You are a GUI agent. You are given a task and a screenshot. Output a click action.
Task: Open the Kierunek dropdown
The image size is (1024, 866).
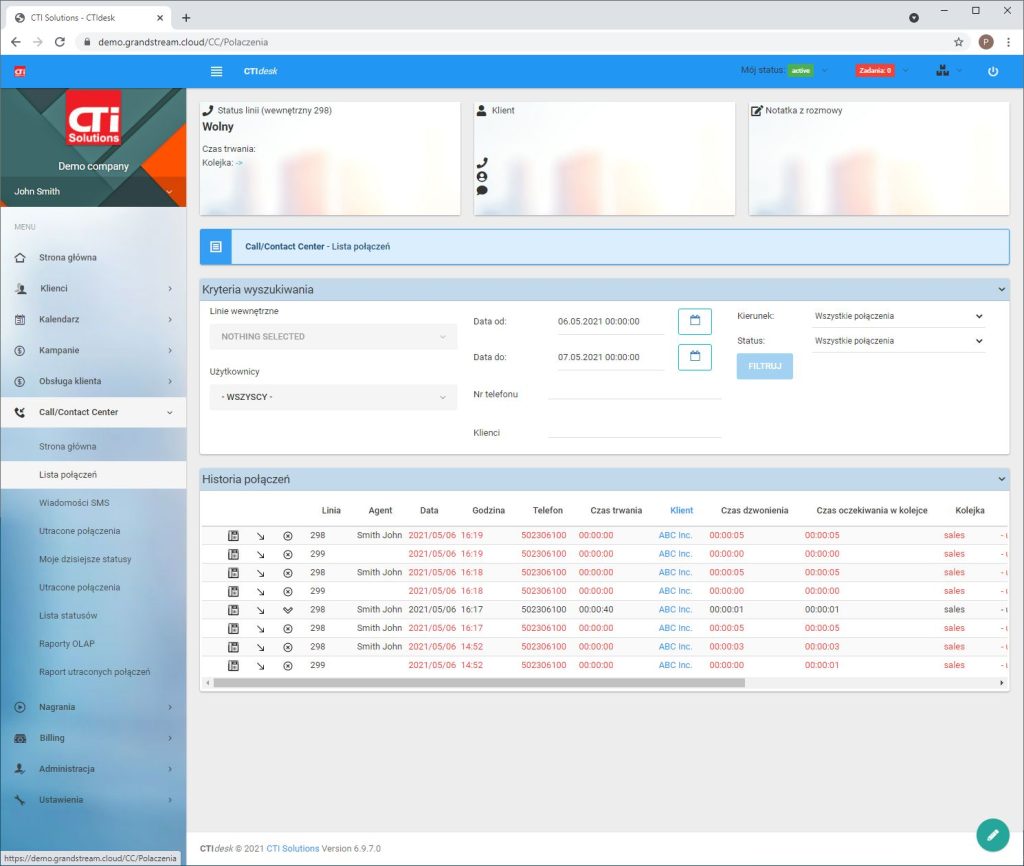[x=898, y=316]
